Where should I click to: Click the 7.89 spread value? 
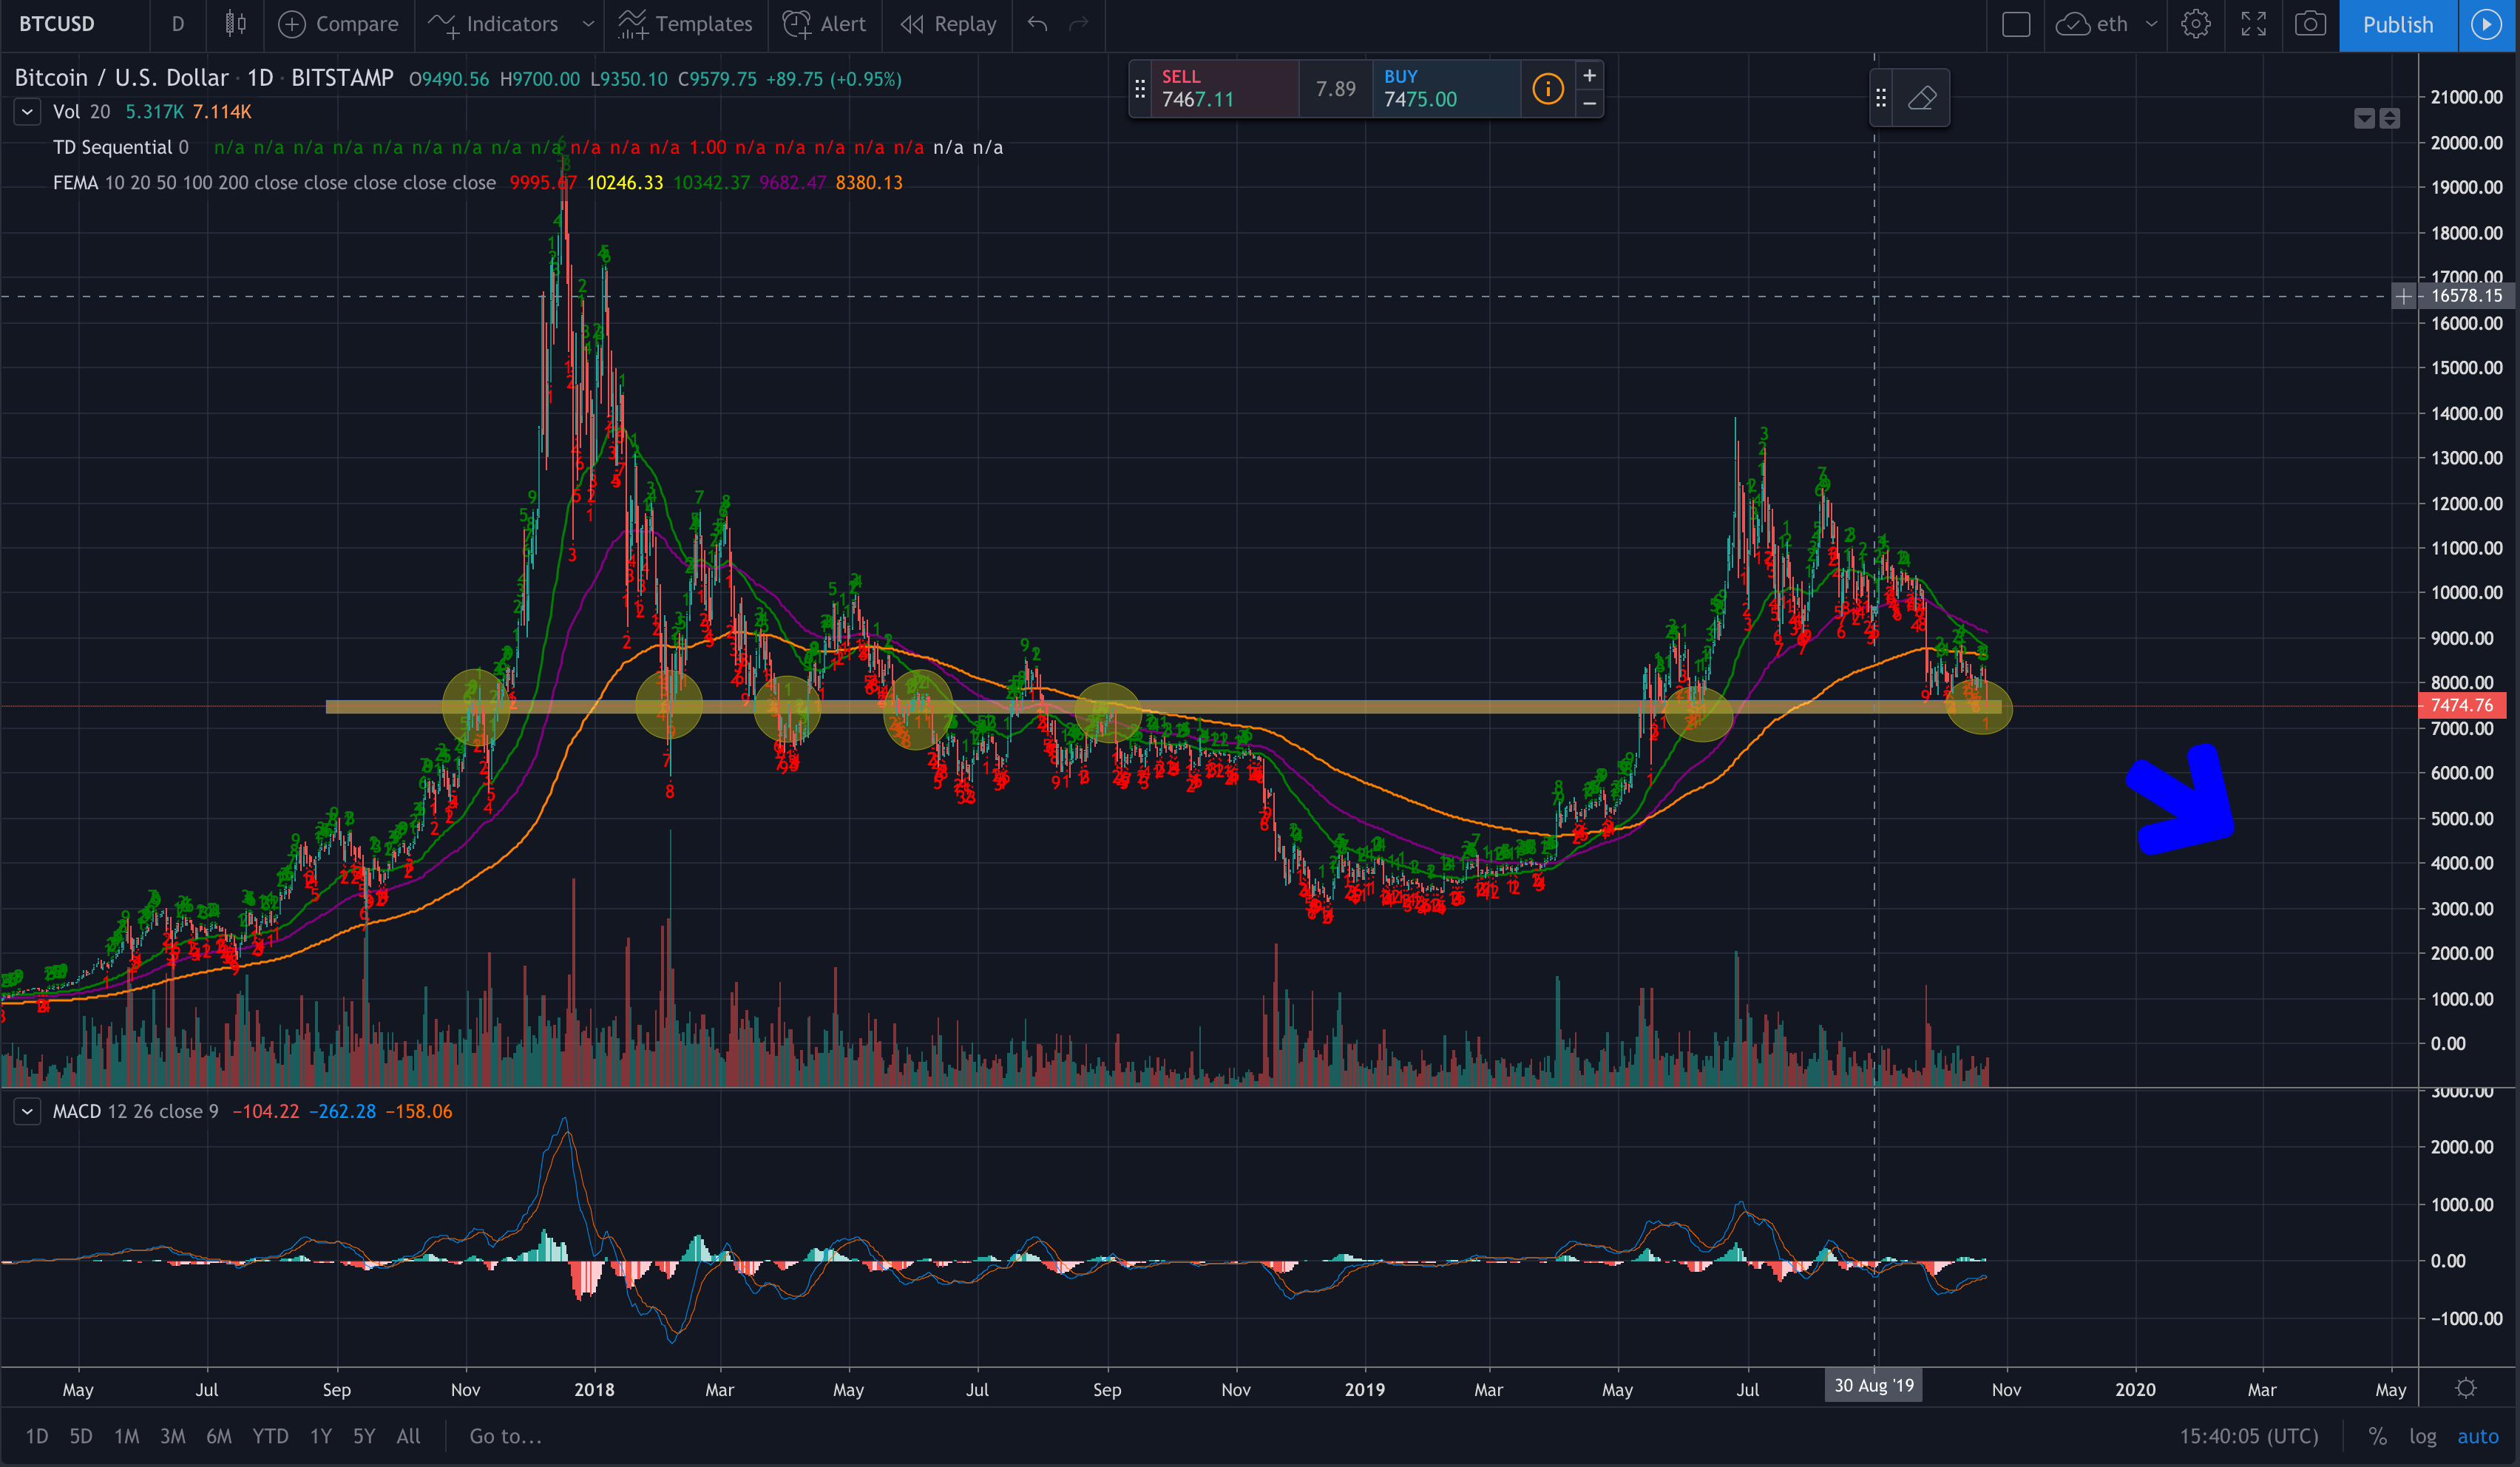[x=1335, y=89]
